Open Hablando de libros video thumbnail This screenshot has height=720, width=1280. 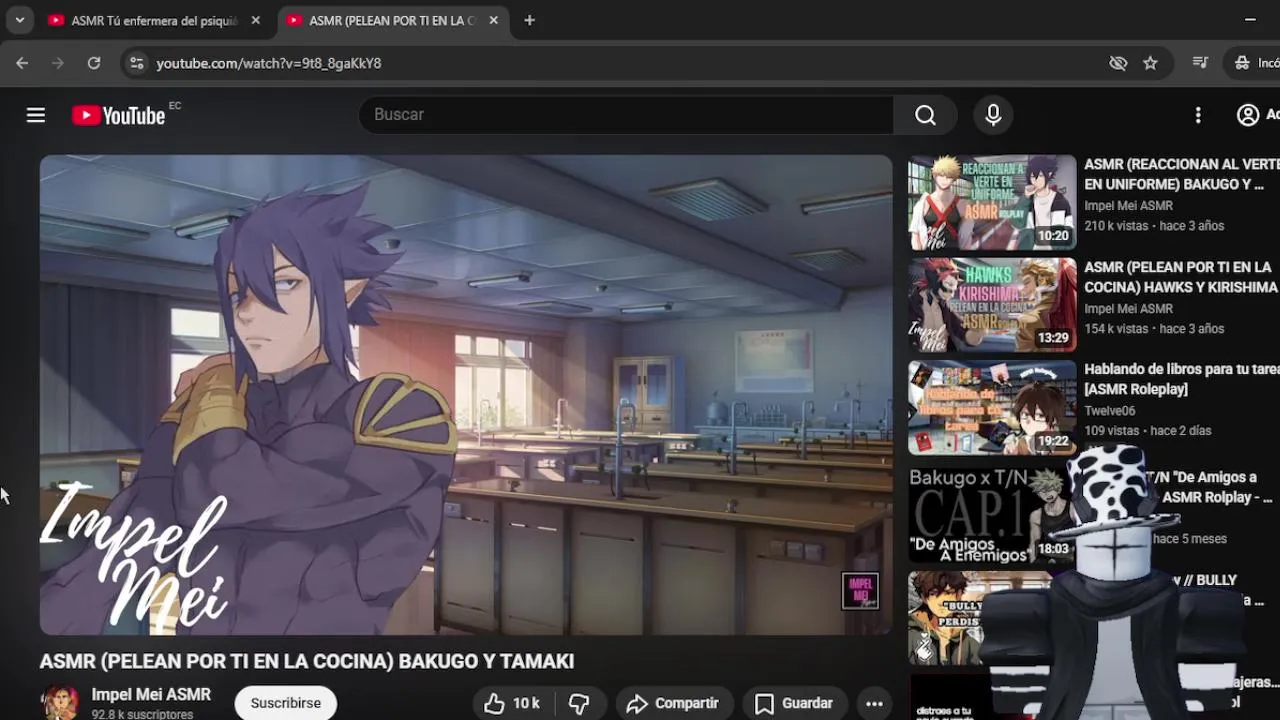coord(992,408)
